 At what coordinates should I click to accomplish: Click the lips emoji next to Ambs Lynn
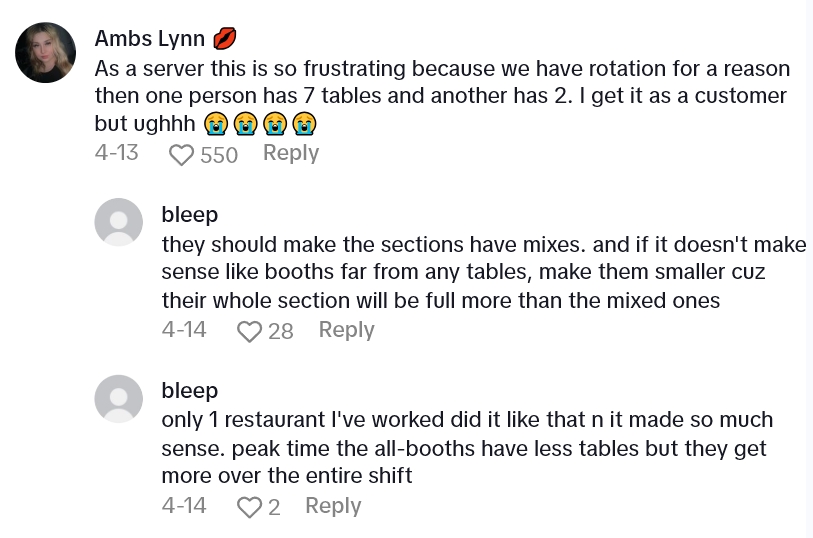225,39
